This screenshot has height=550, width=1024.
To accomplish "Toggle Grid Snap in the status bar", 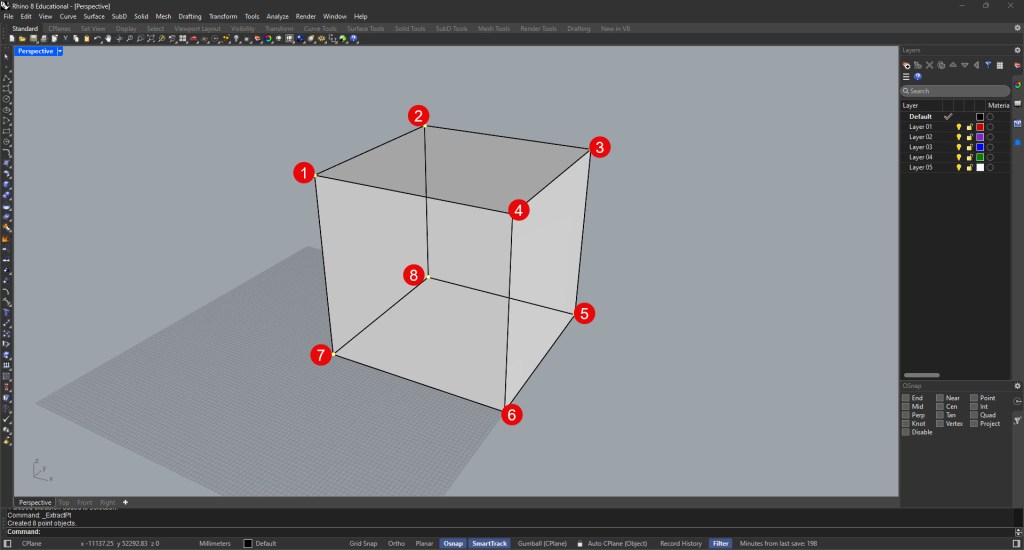I will tap(363, 543).
